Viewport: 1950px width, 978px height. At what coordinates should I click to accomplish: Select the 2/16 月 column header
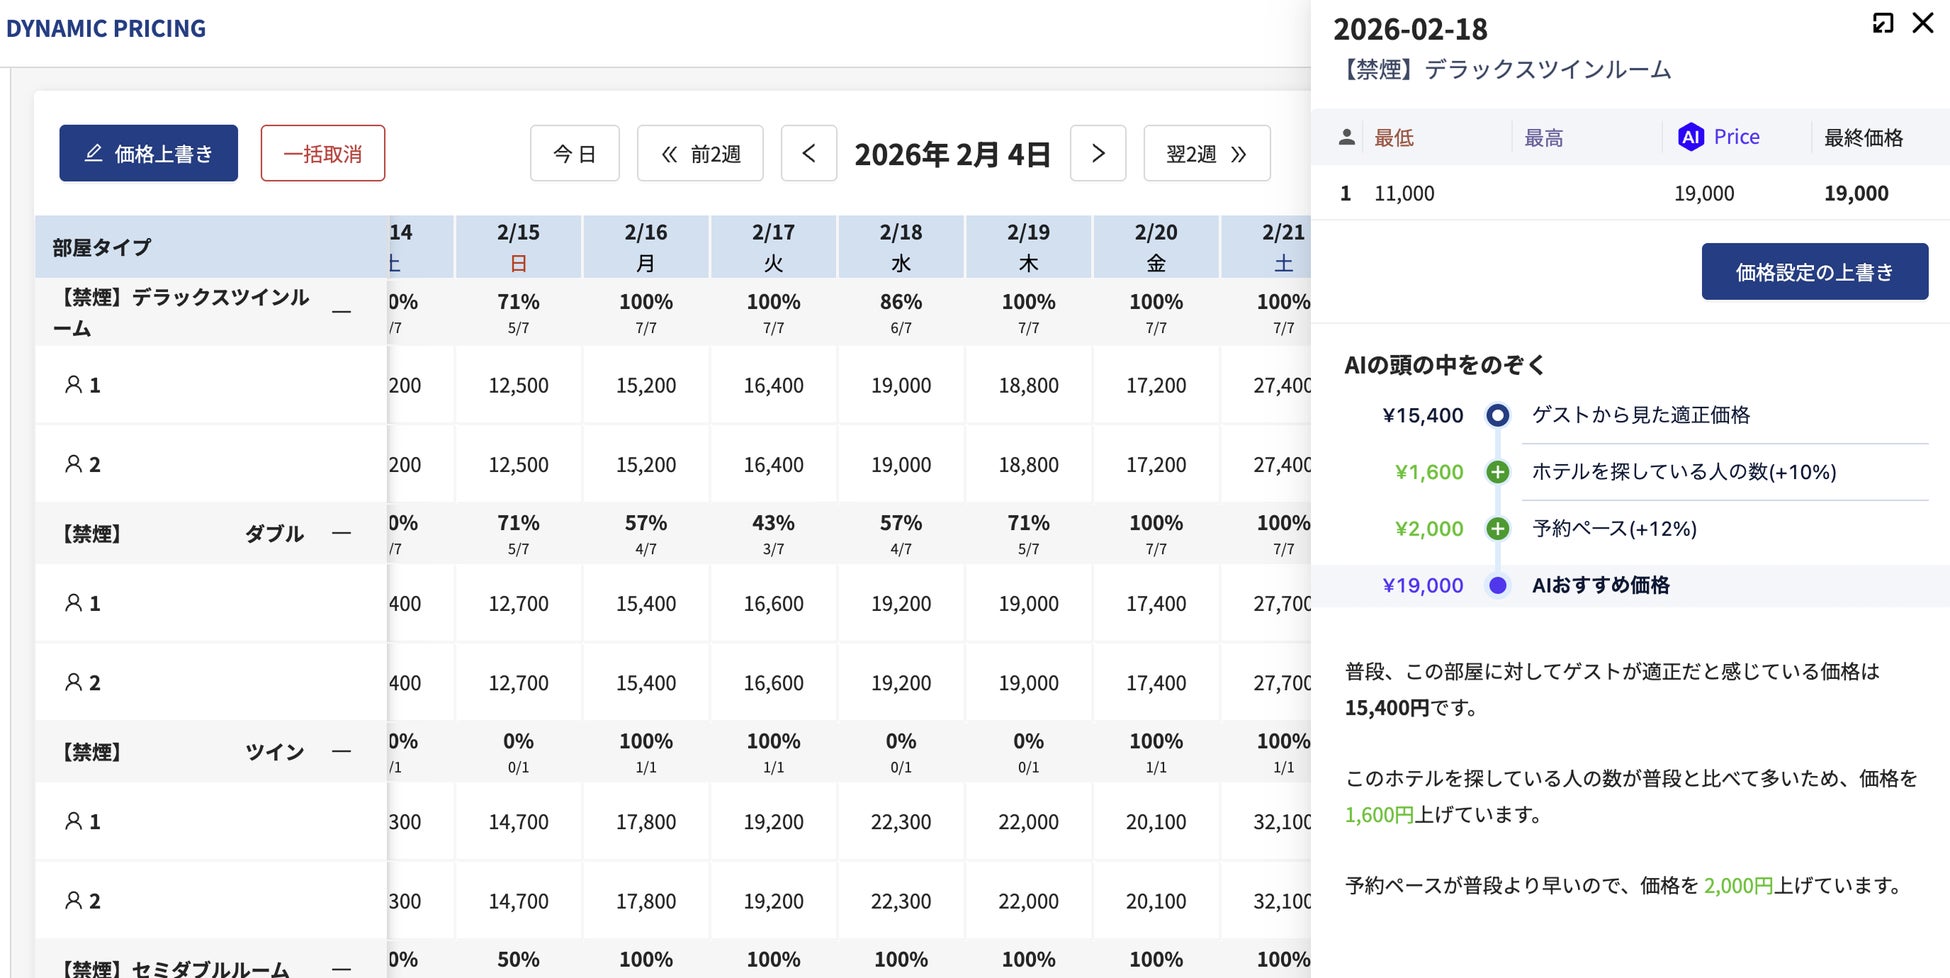coord(646,247)
